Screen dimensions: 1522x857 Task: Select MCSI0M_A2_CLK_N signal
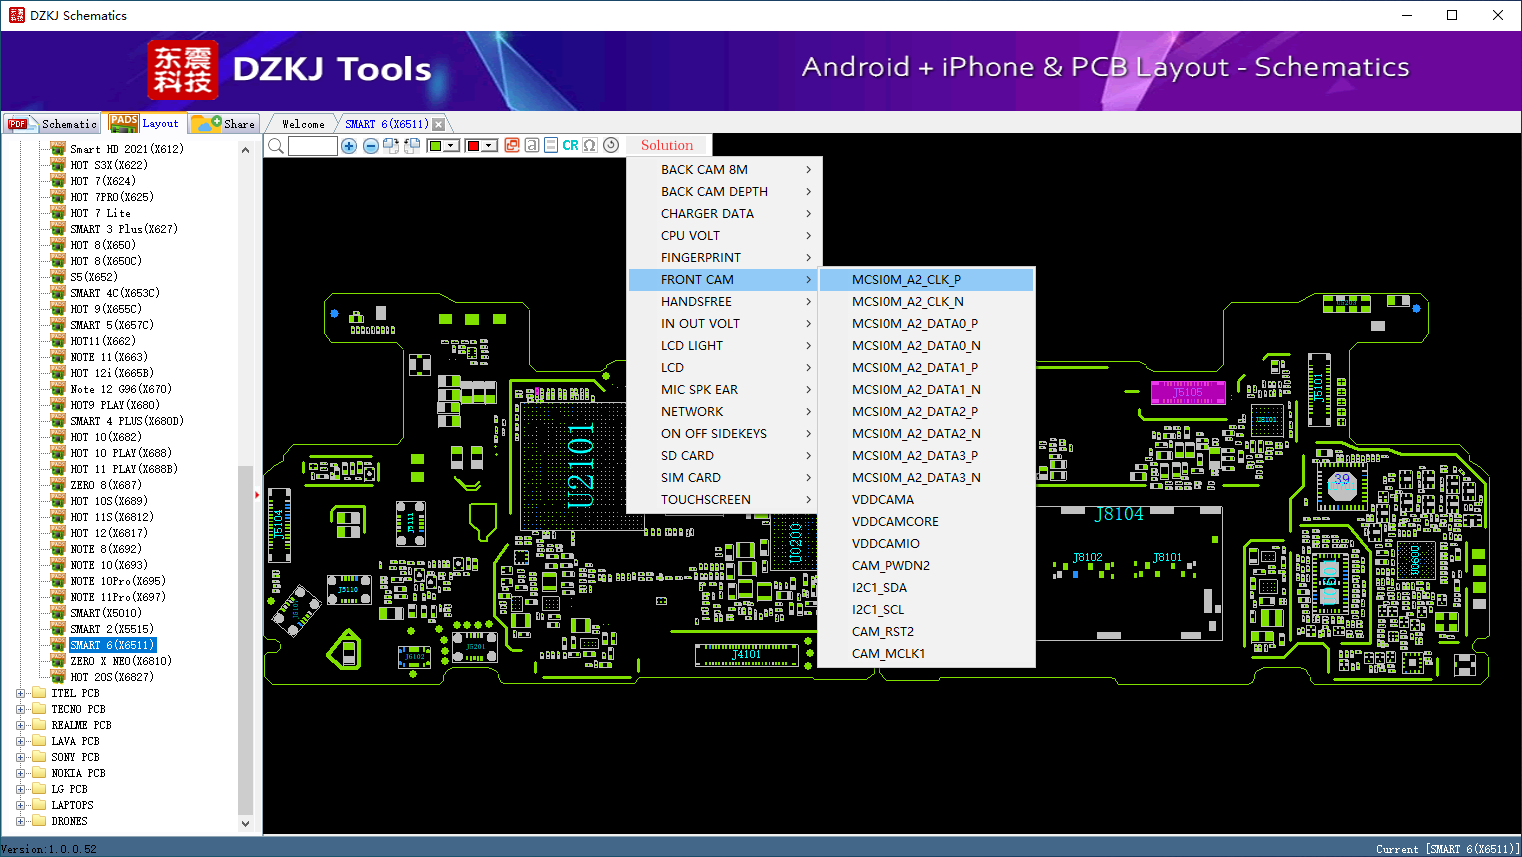point(926,302)
